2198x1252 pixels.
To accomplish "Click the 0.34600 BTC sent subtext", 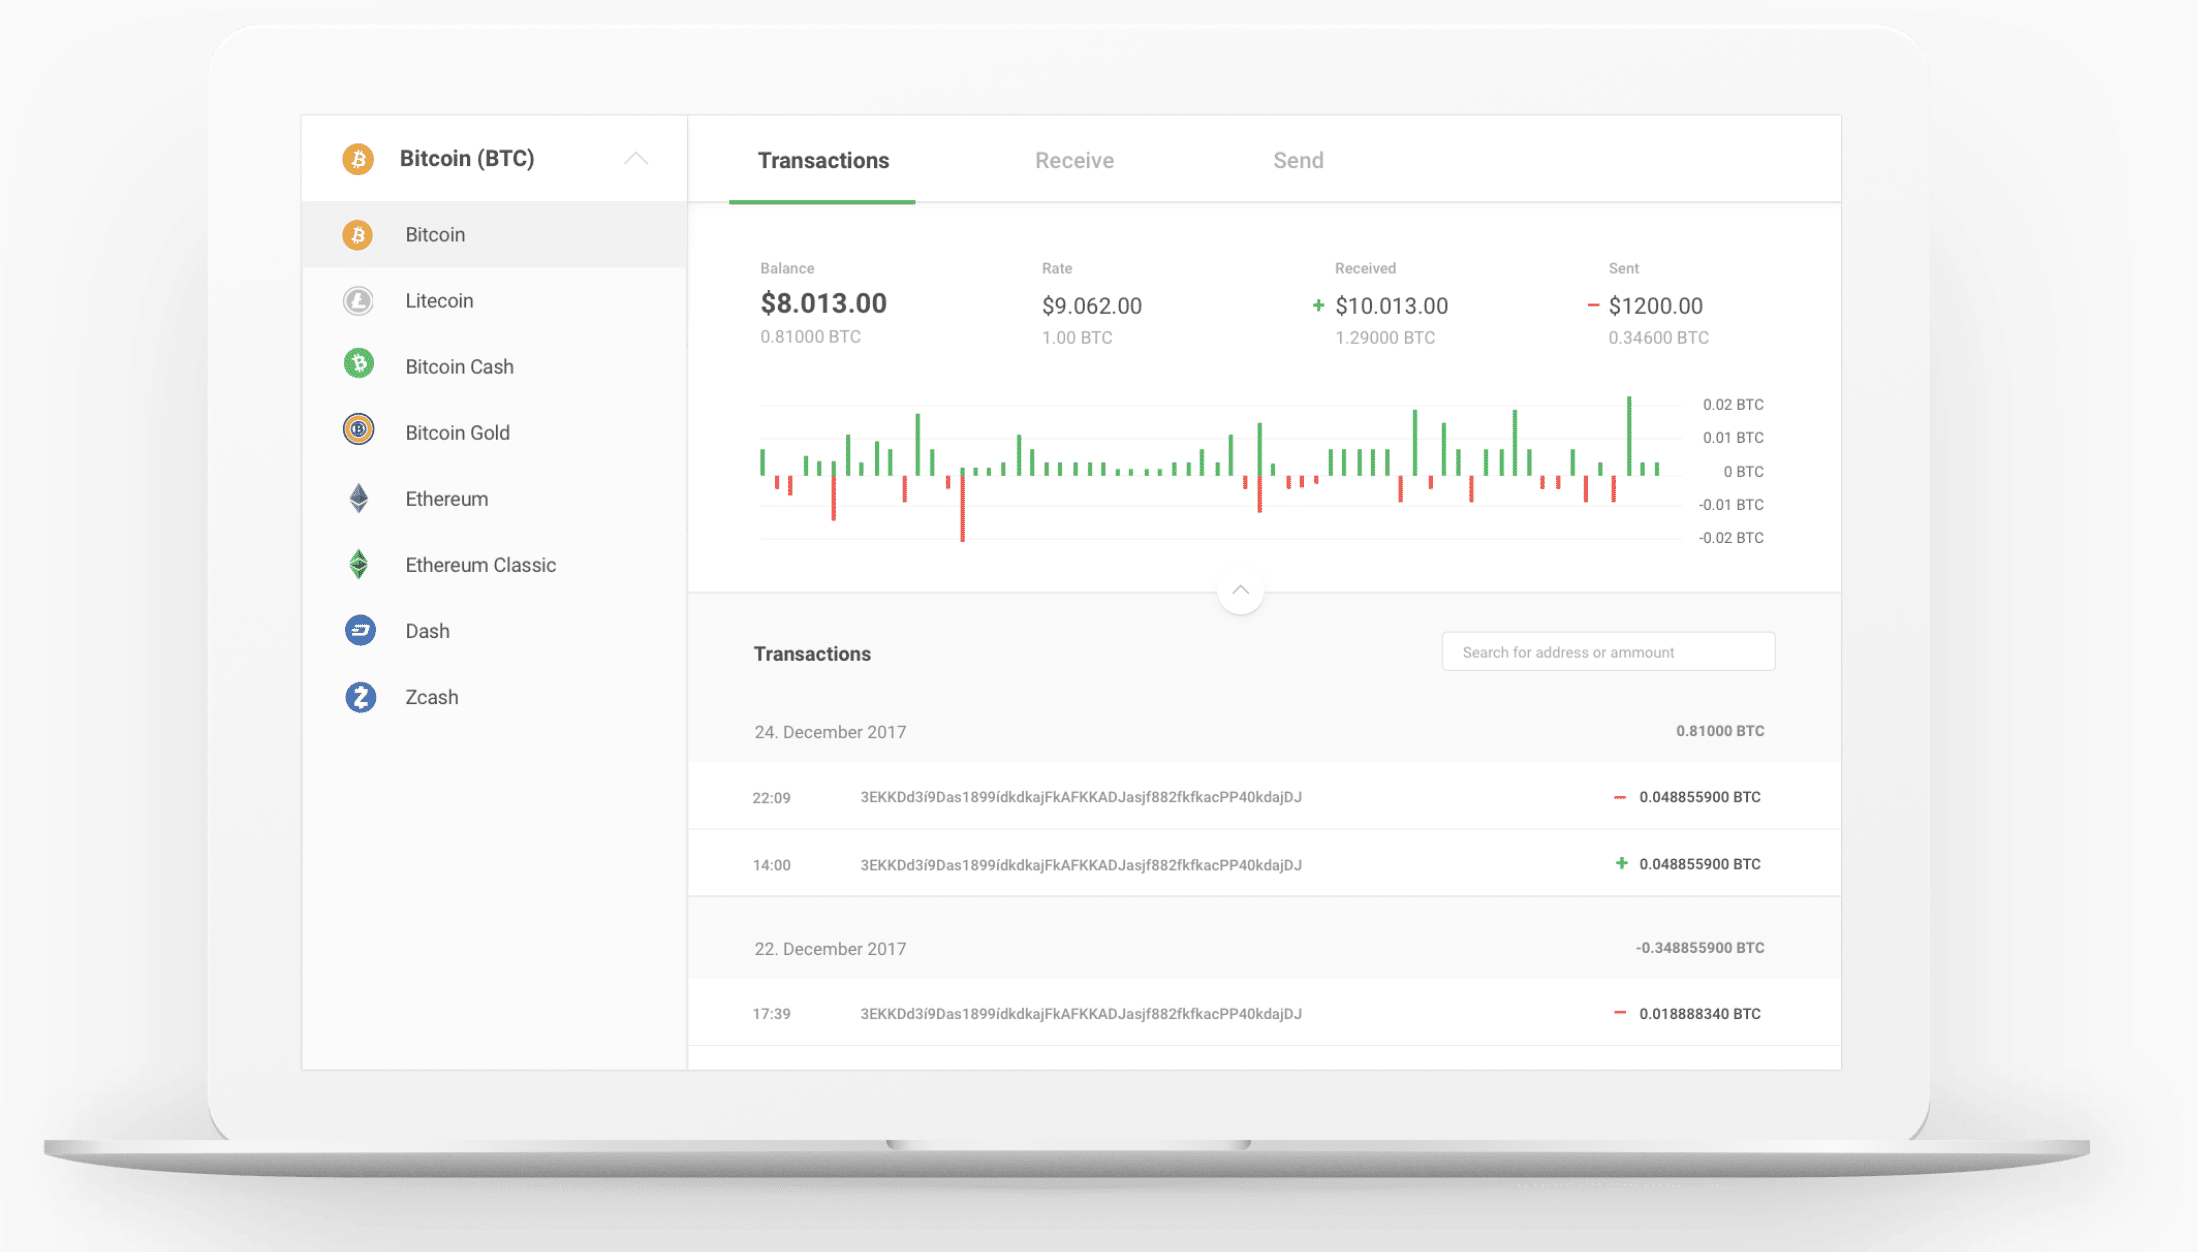I will pos(1658,338).
